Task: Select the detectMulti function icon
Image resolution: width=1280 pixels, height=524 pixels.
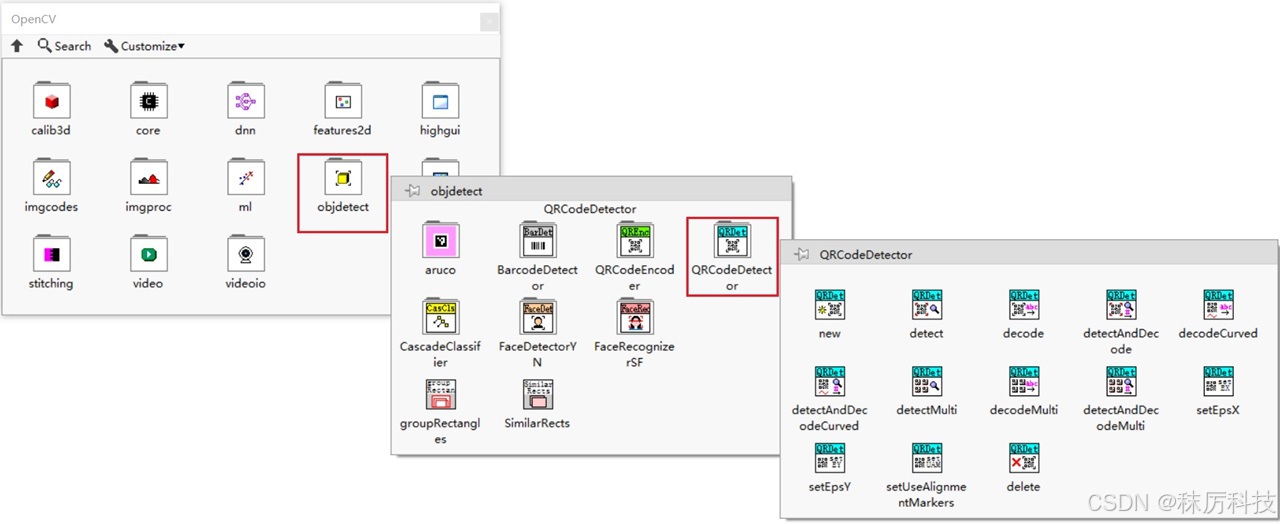Action: click(927, 381)
